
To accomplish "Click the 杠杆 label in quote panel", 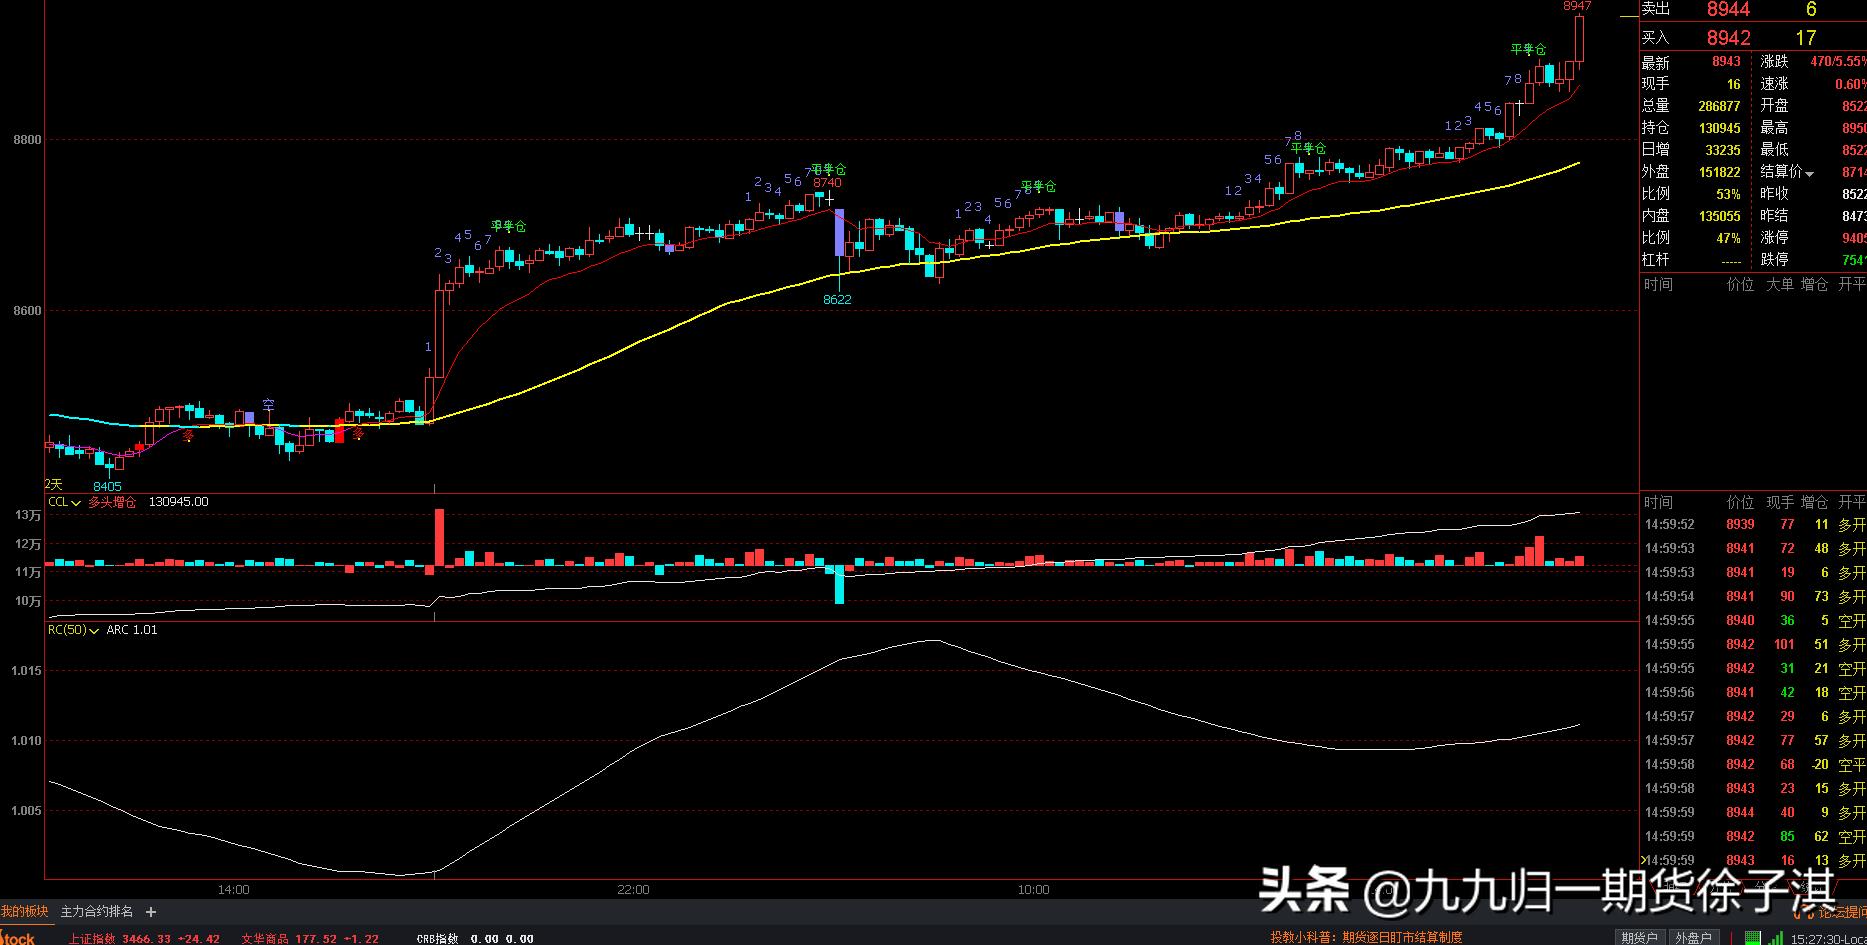I will coord(1655,260).
